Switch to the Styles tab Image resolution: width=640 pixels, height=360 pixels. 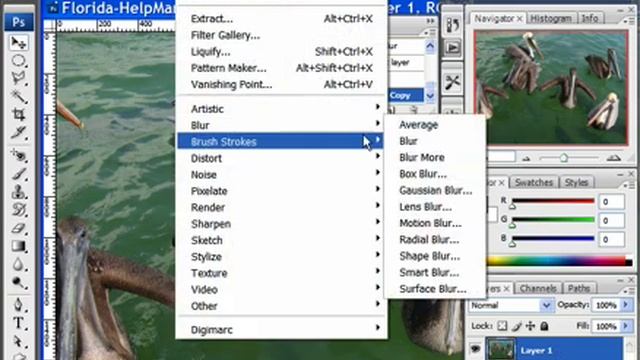click(x=576, y=182)
